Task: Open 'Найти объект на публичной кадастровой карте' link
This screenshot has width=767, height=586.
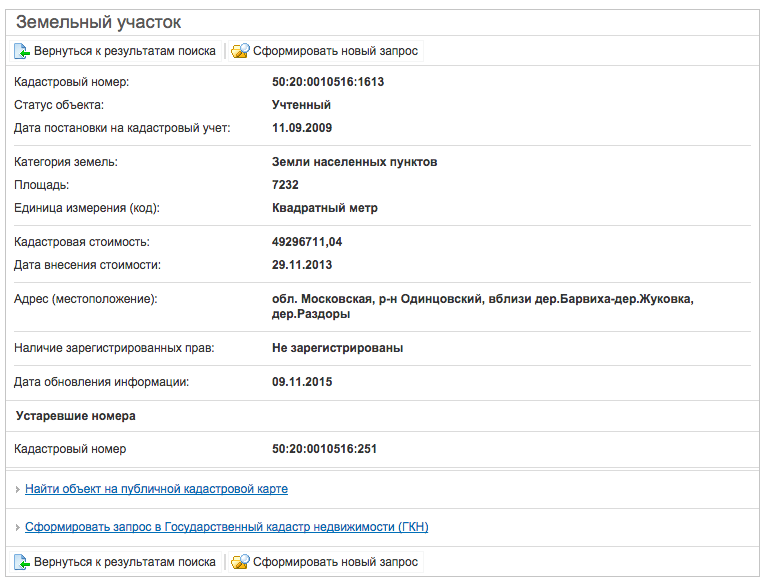Action: pyautogui.click(x=156, y=489)
